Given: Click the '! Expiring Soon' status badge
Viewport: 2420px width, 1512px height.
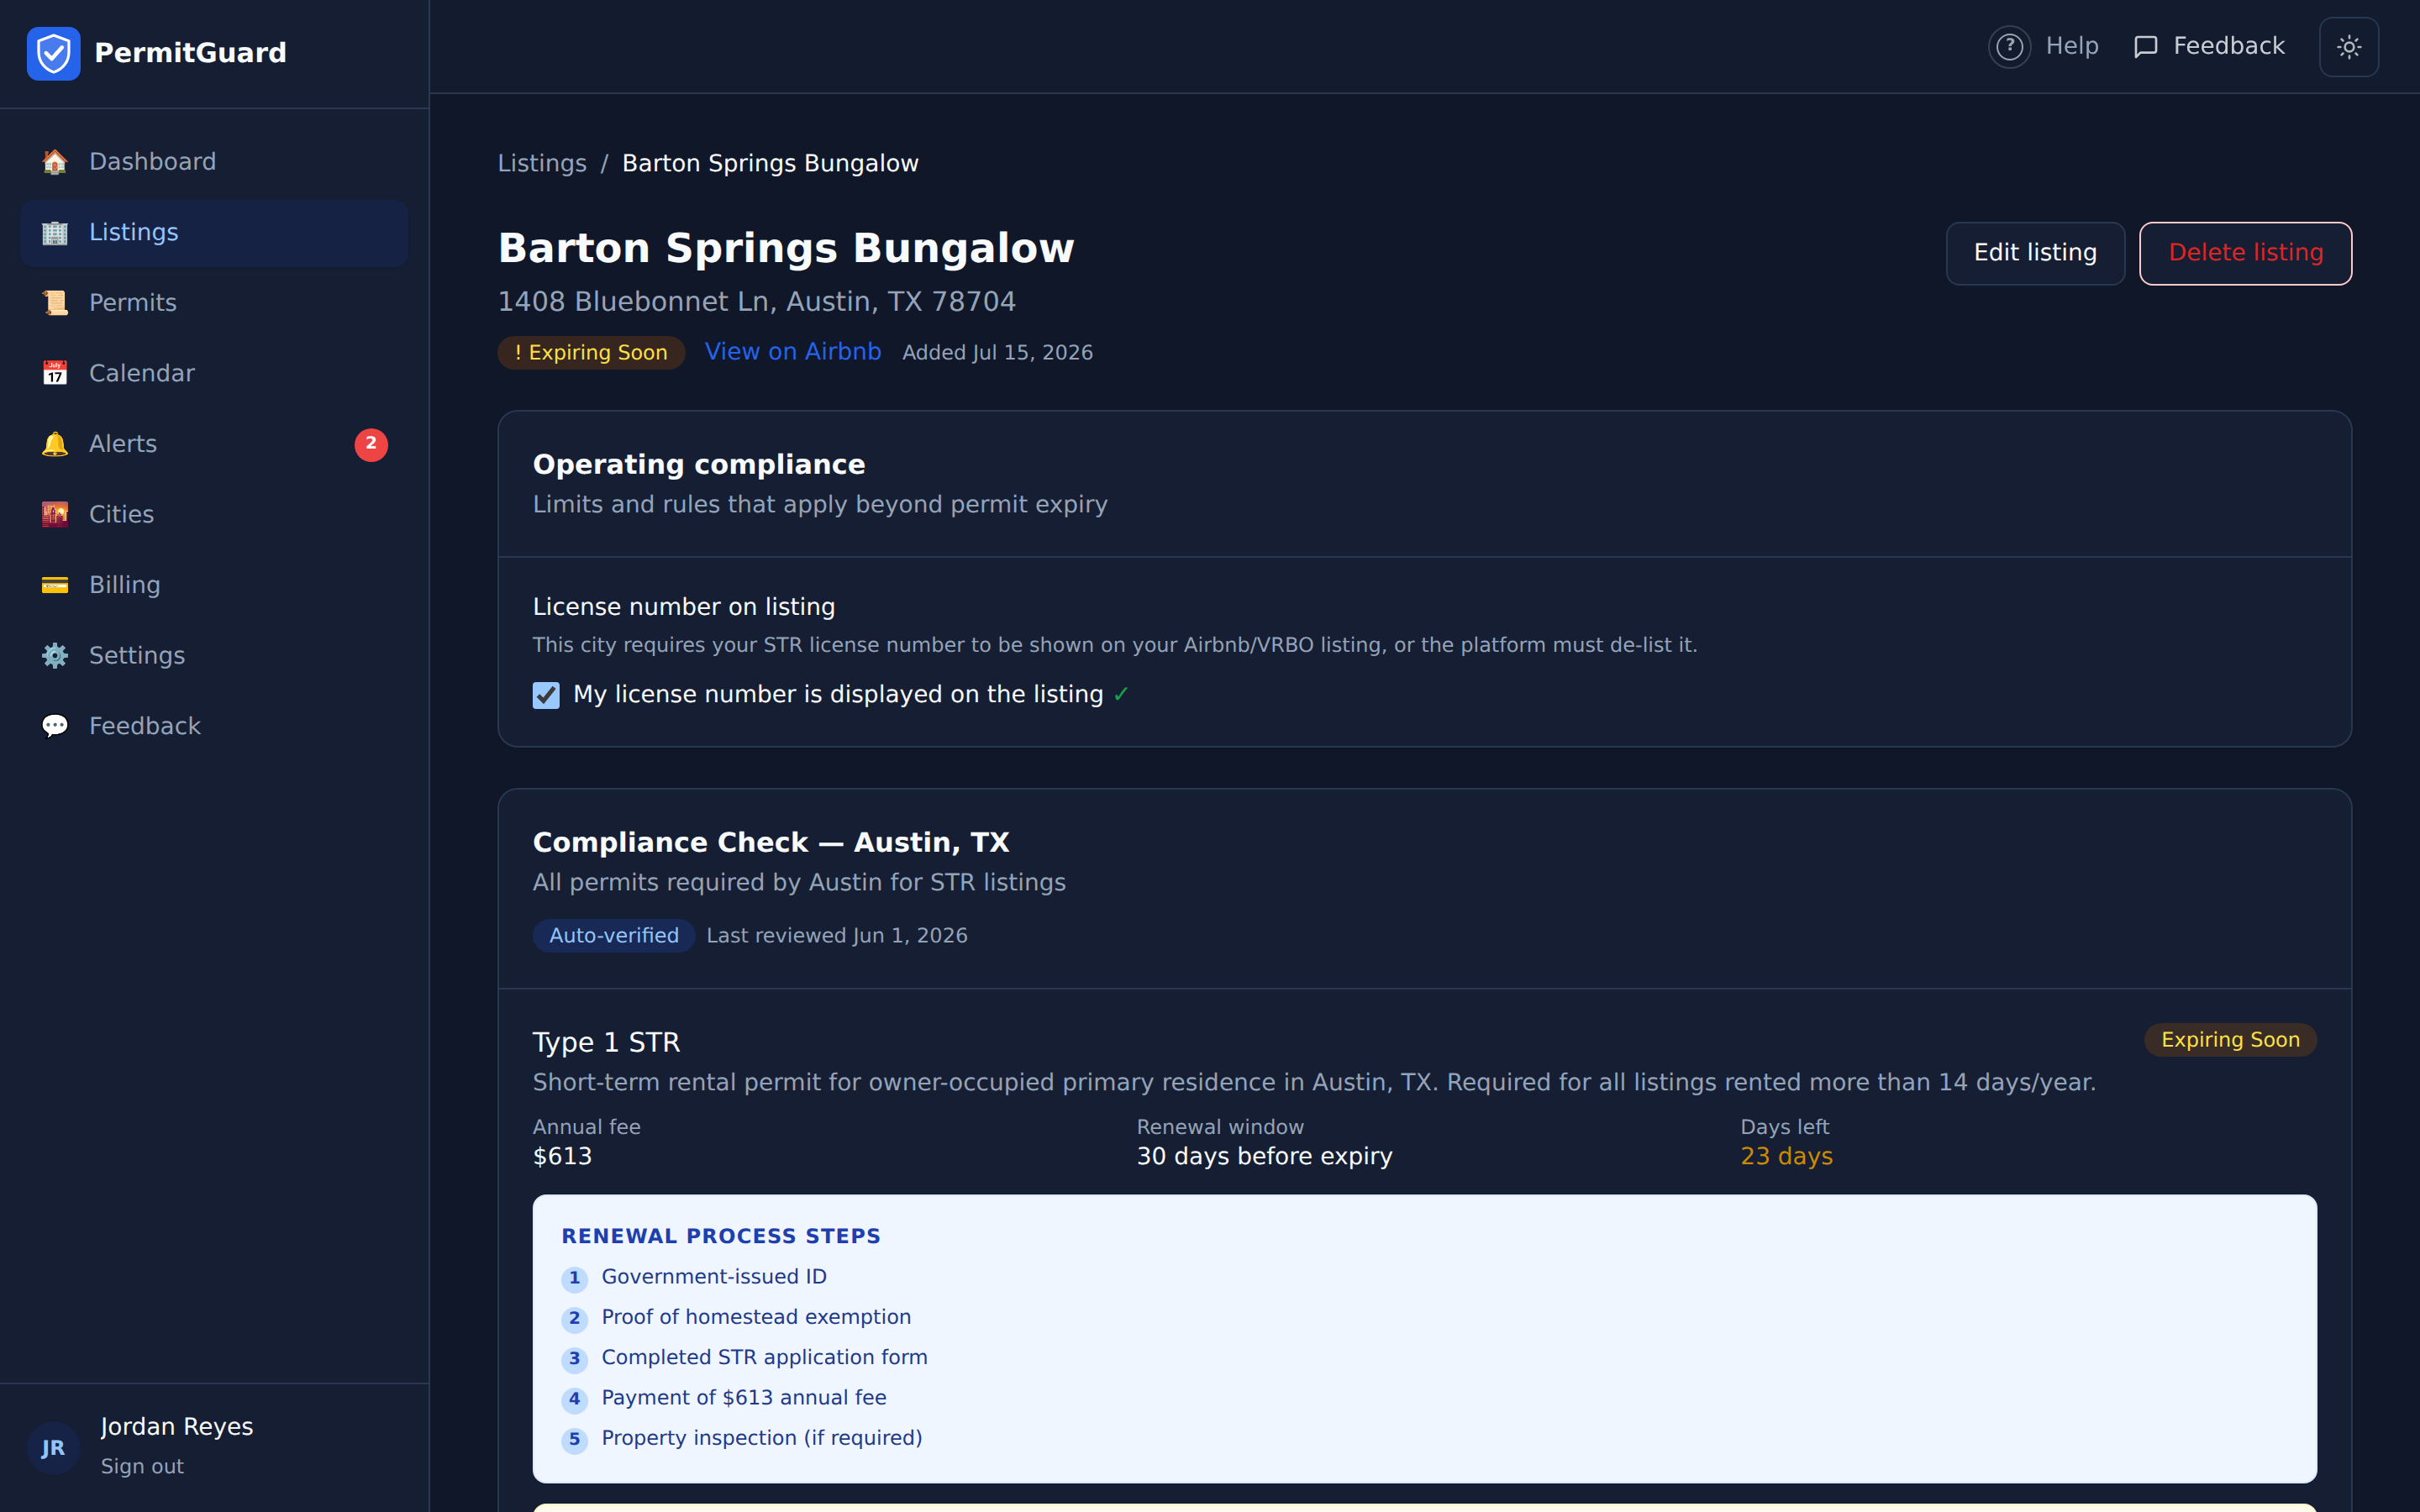Looking at the screenshot, I should tap(591, 353).
